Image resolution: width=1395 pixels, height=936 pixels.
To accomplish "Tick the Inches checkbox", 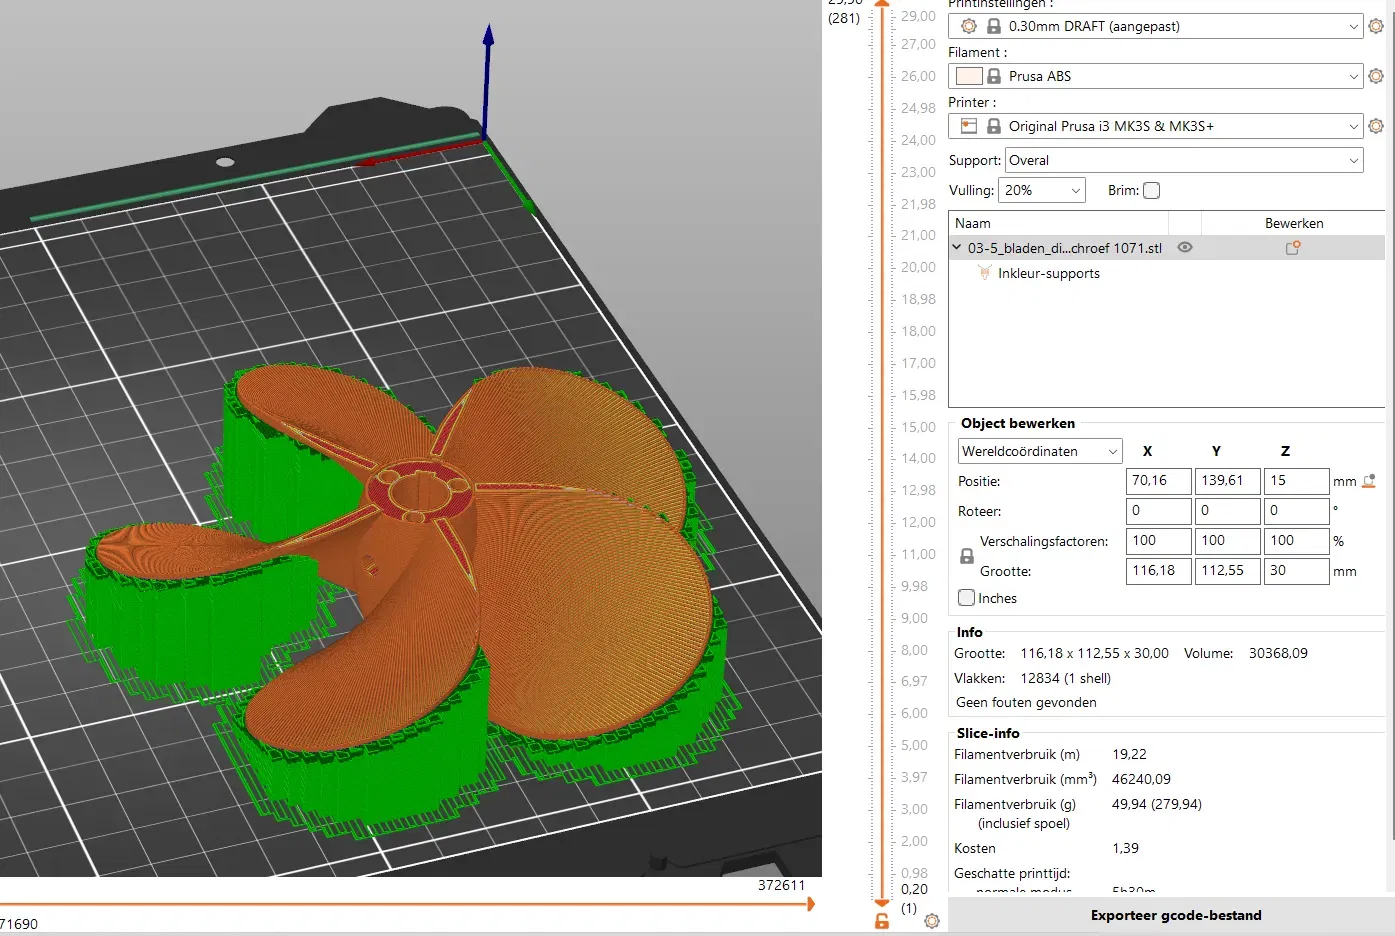I will coord(967,598).
